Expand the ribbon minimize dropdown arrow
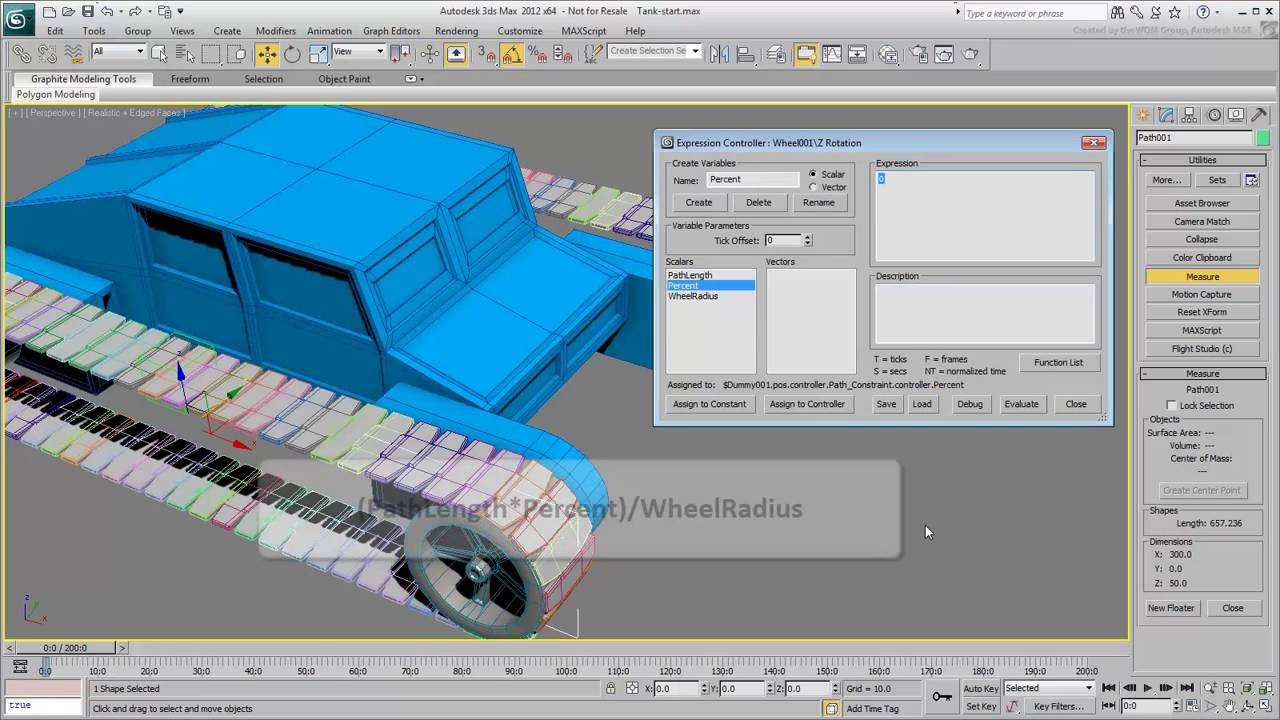The height and width of the screenshot is (720, 1280). [x=414, y=79]
